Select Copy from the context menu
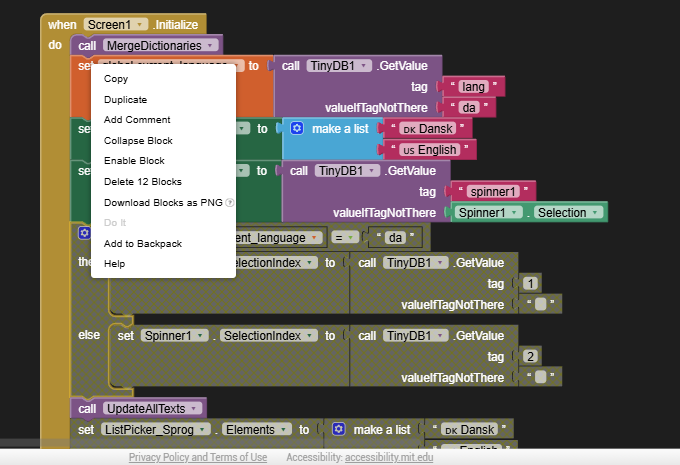Screen dimensions: 680x465 (116, 79)
